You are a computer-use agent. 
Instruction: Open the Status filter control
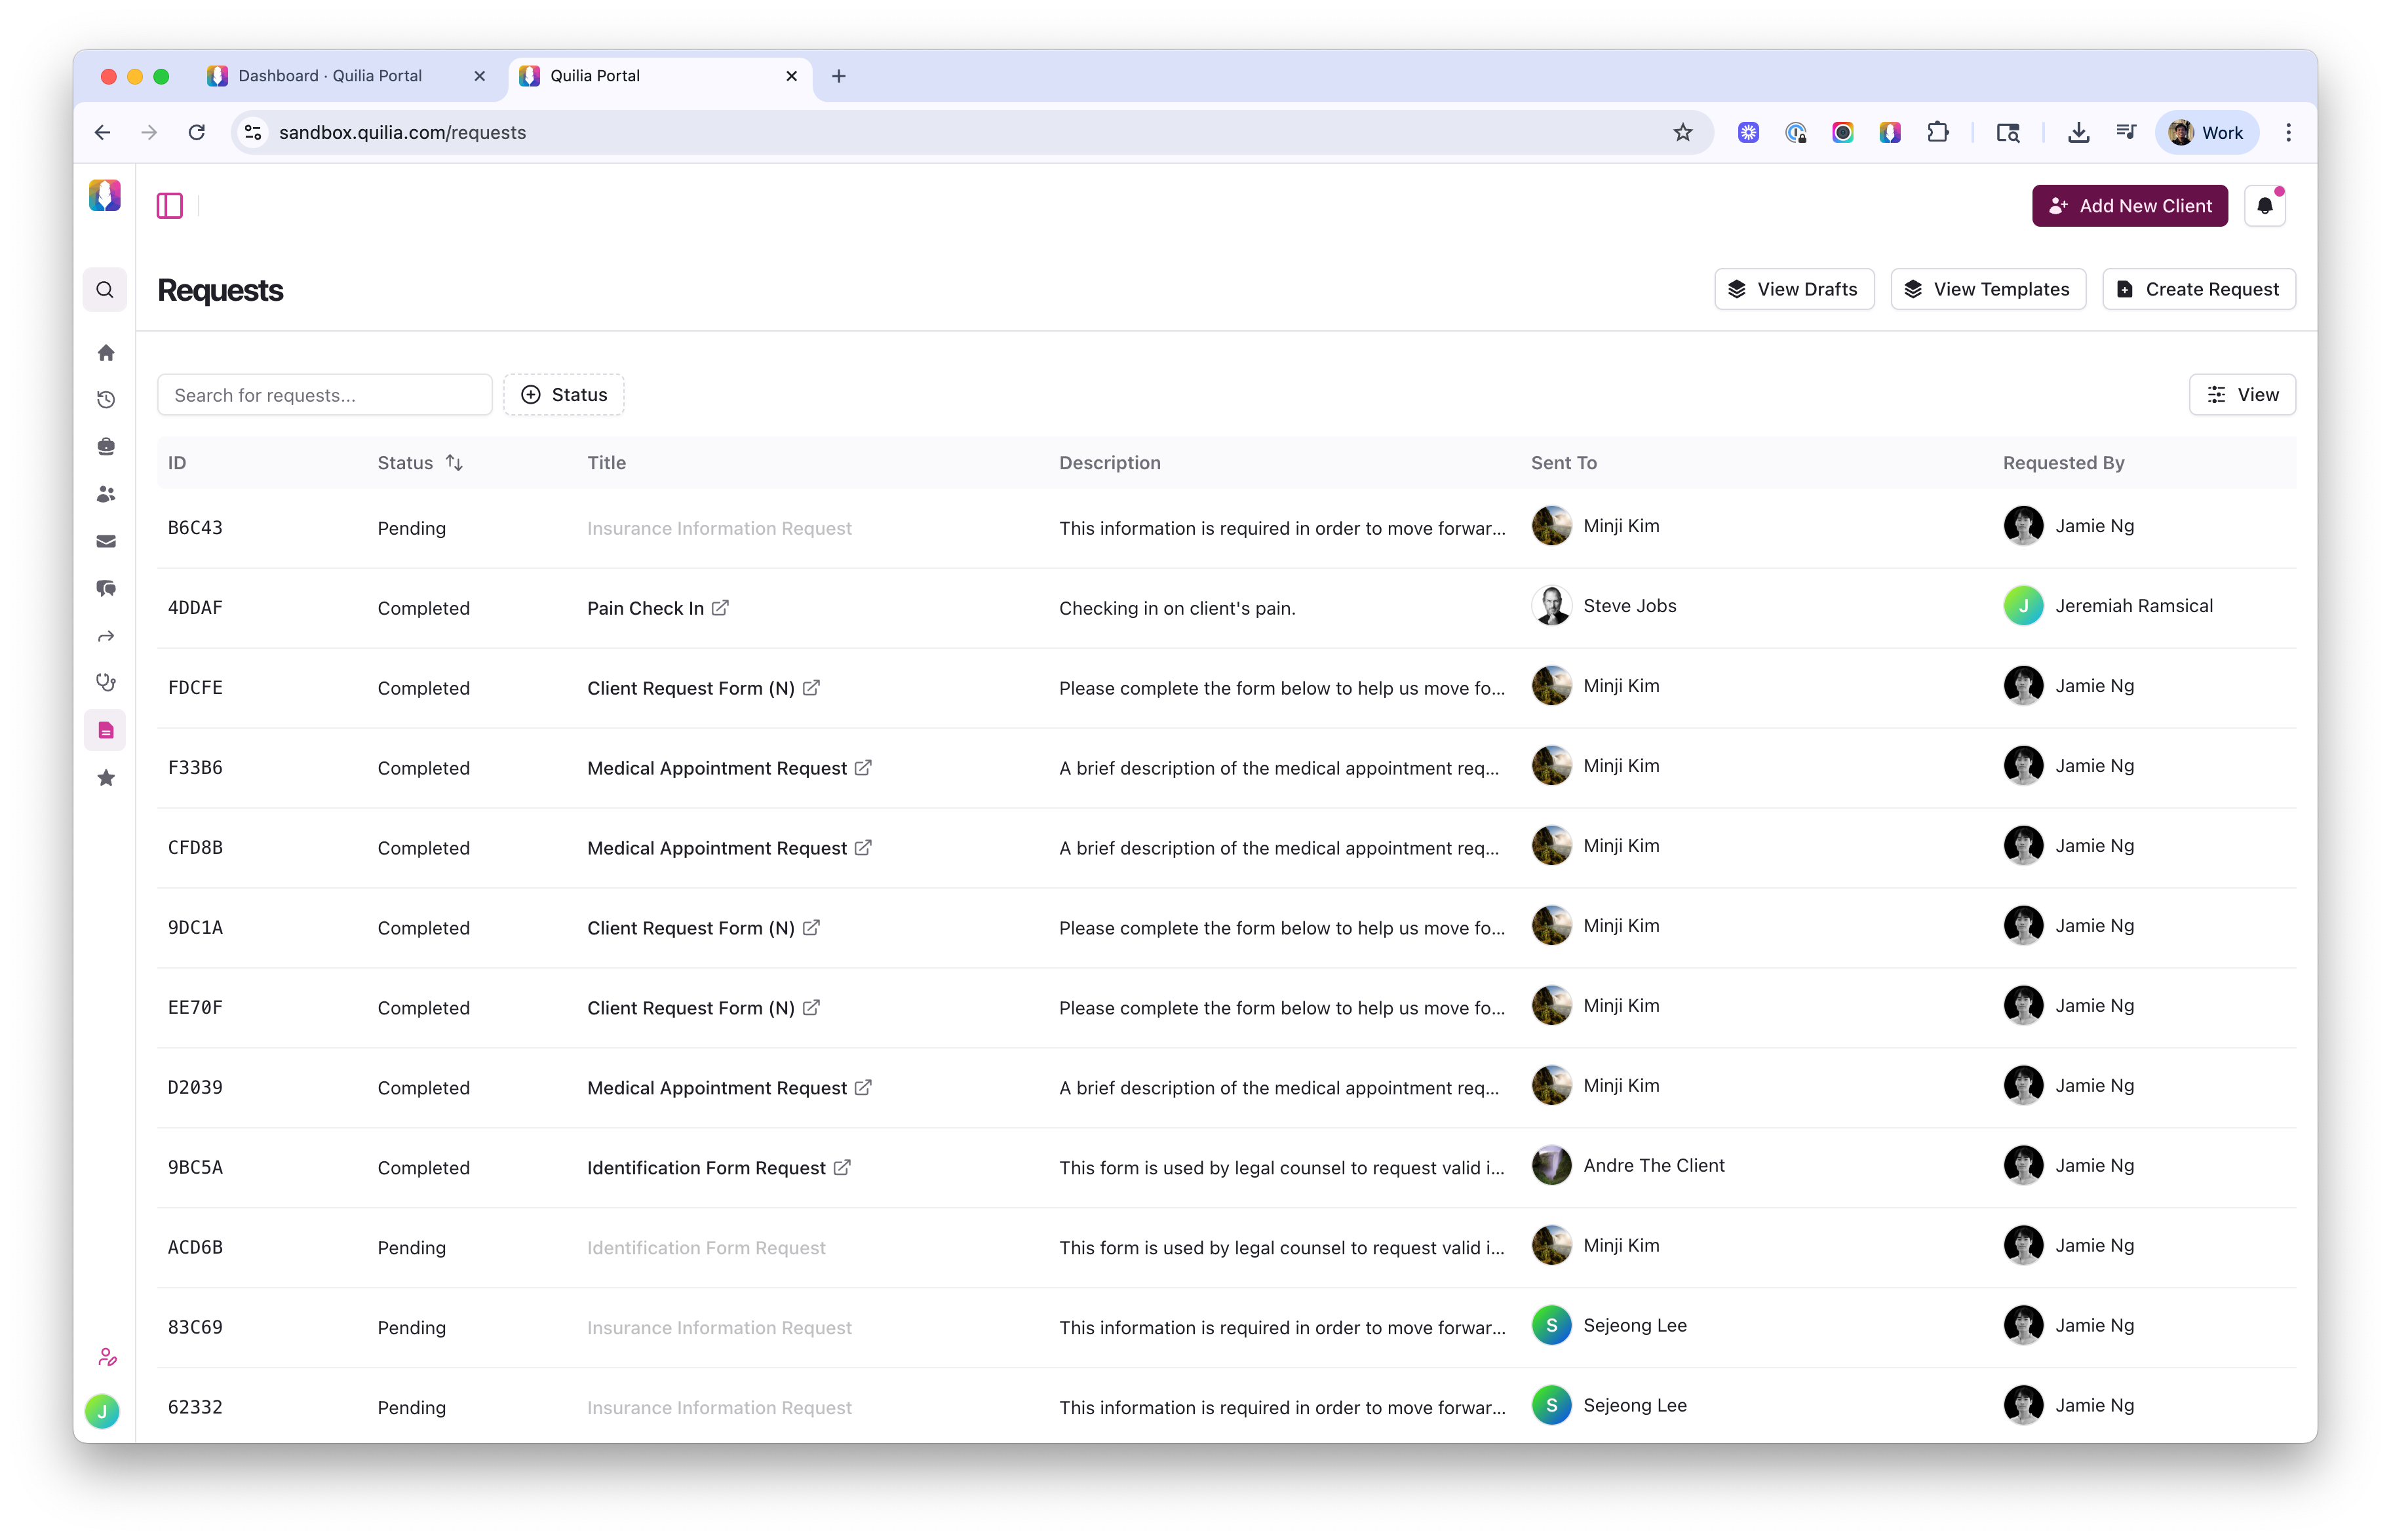563,394
